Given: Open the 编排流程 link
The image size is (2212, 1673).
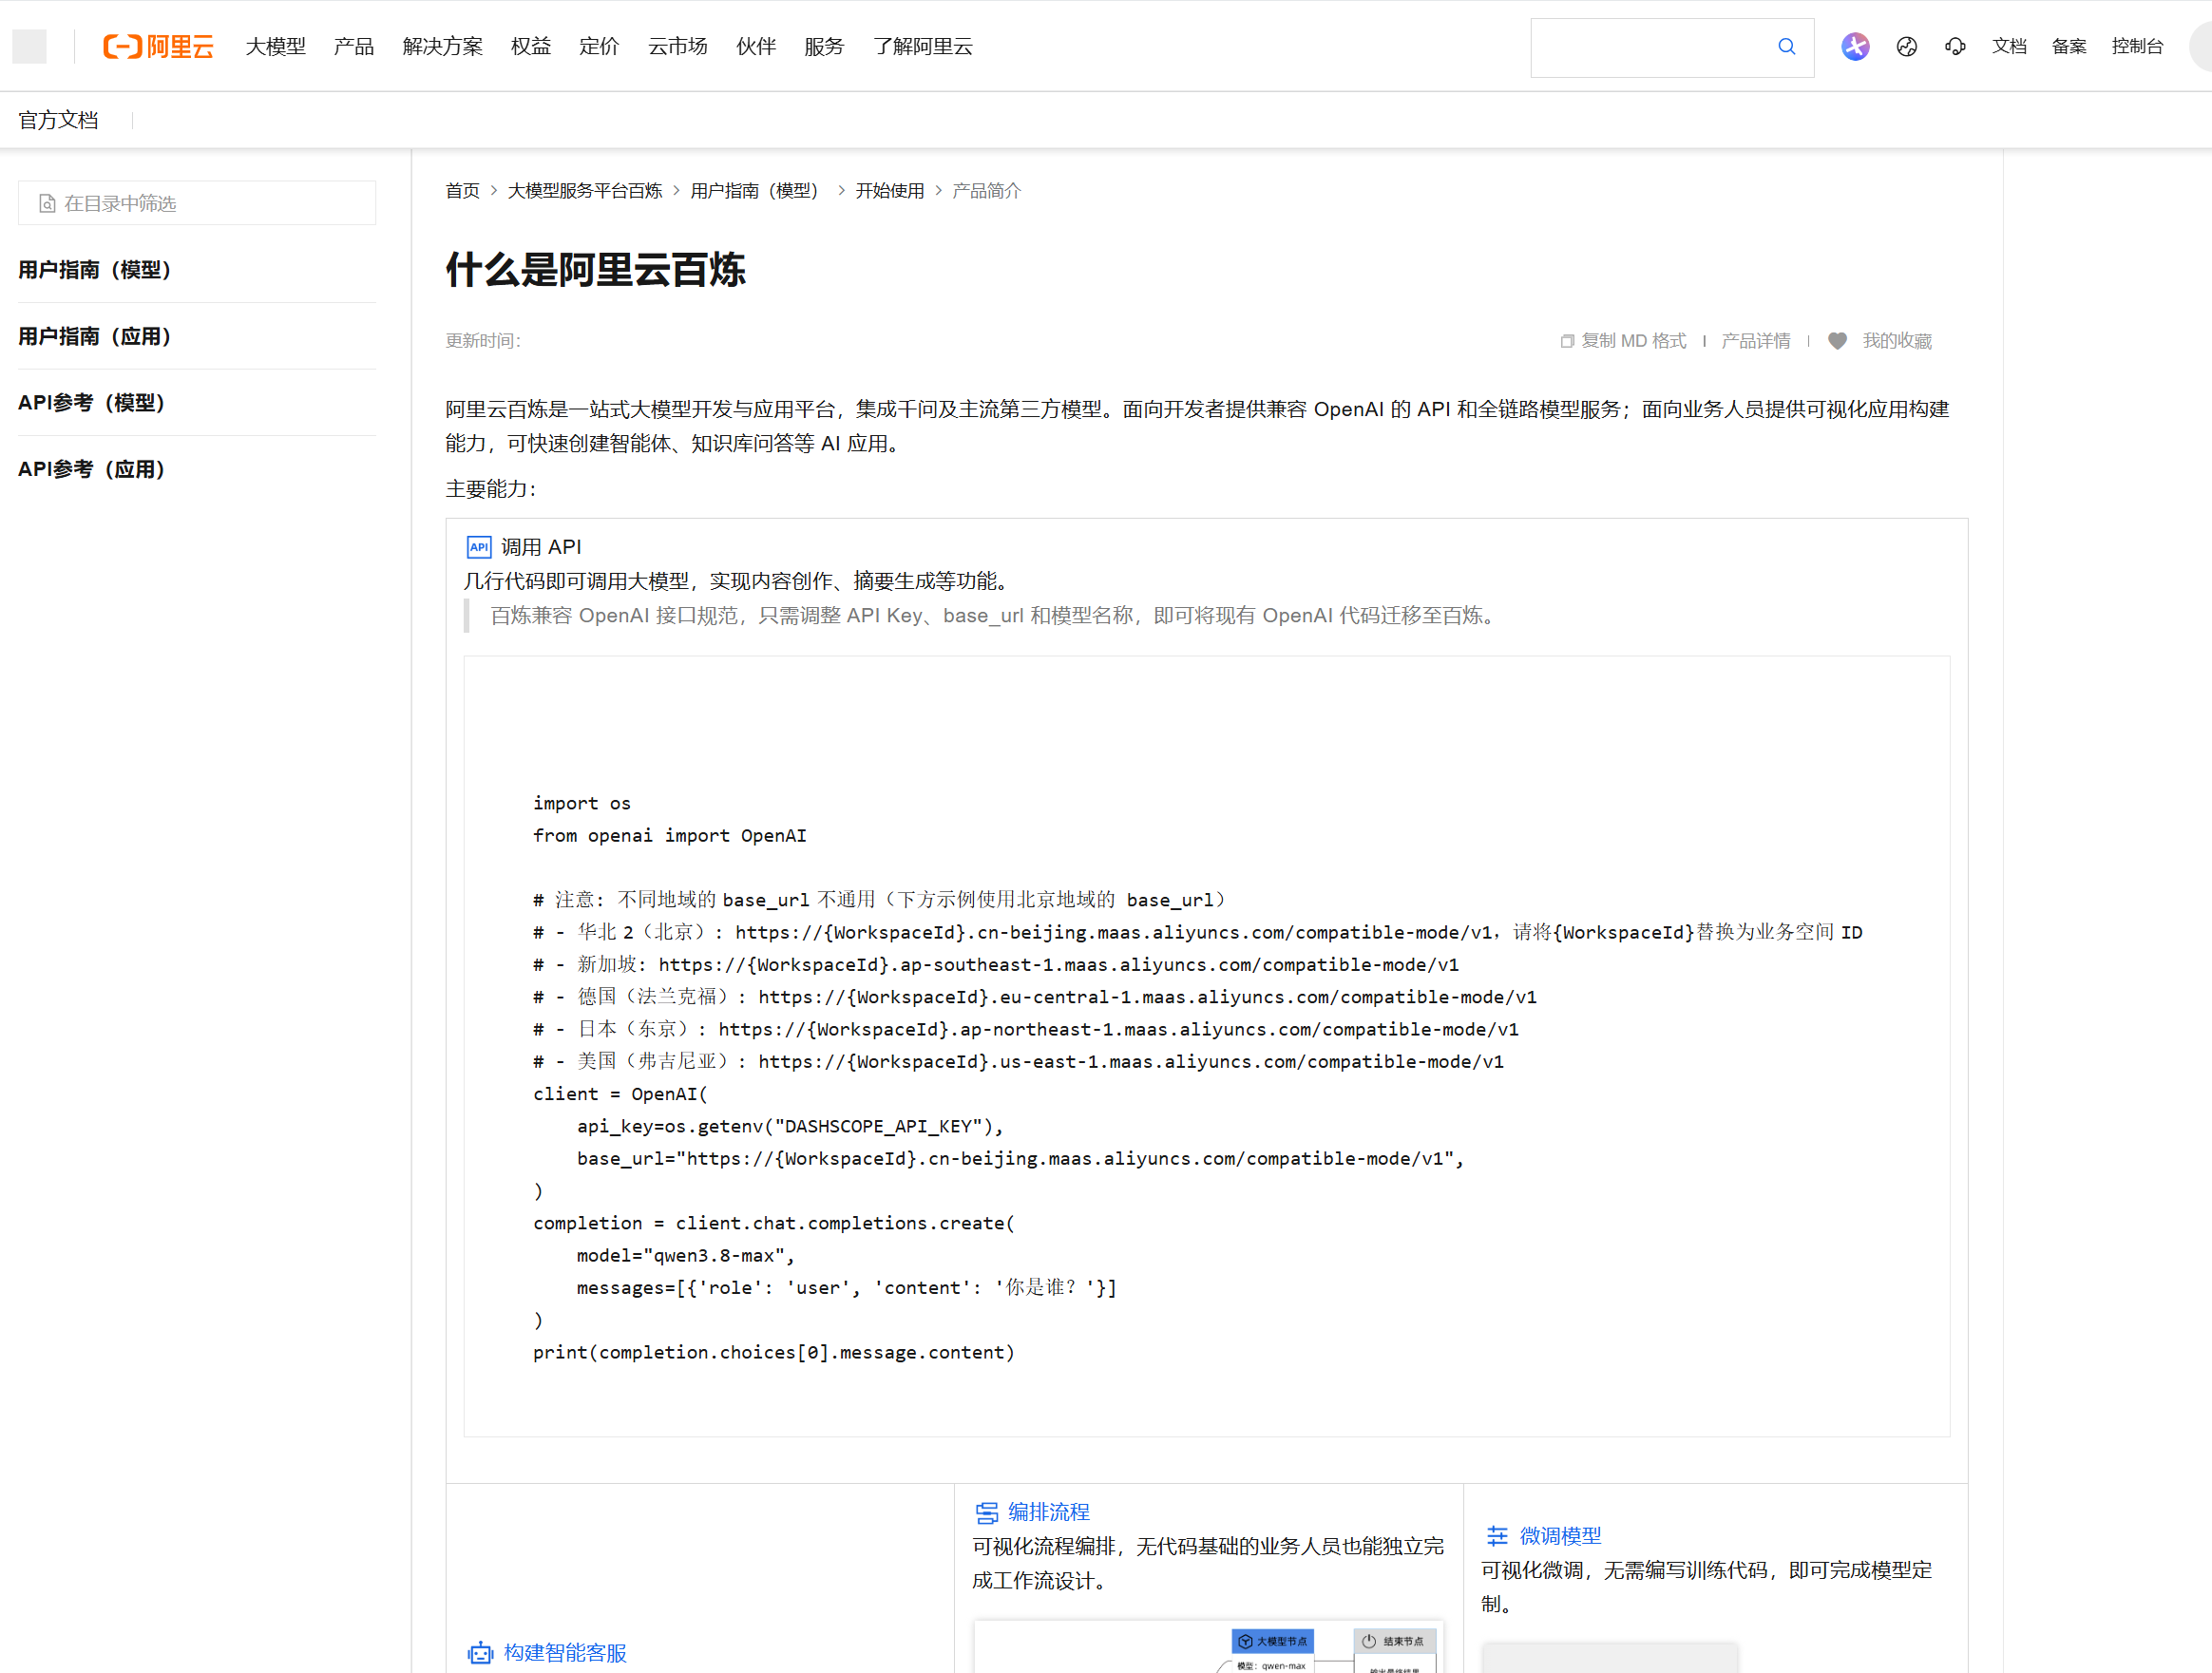Looking at the screenshot, I should (x=1048, y=1512).
